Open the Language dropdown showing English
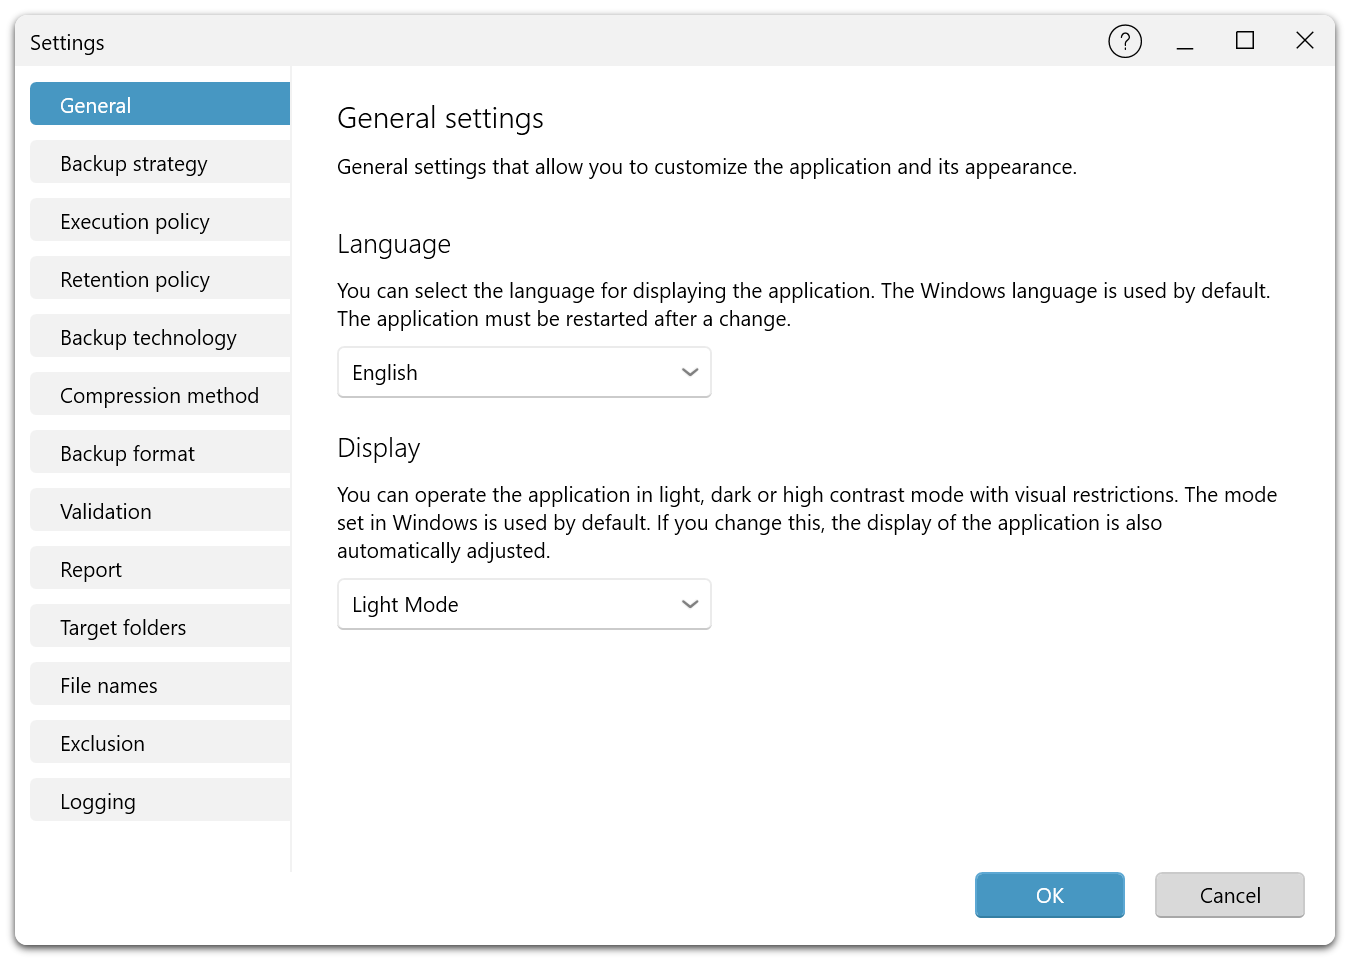 (x=524, y=373)
